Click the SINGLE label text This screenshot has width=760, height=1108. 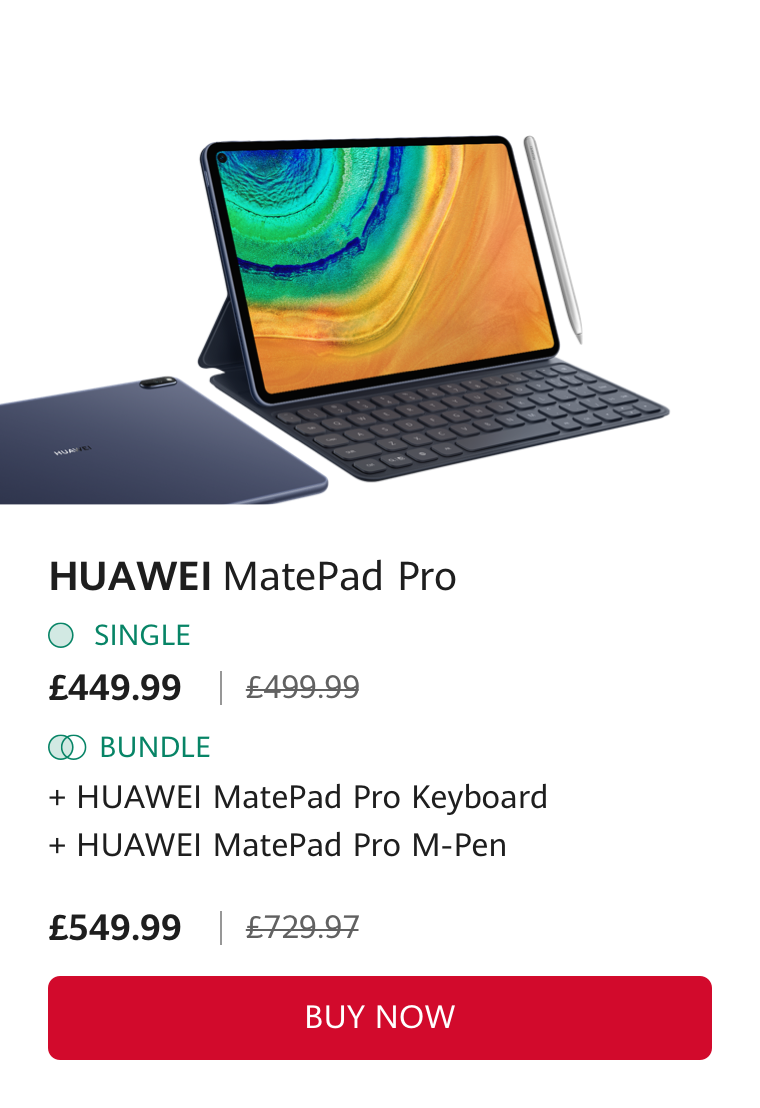pos(143,635)
